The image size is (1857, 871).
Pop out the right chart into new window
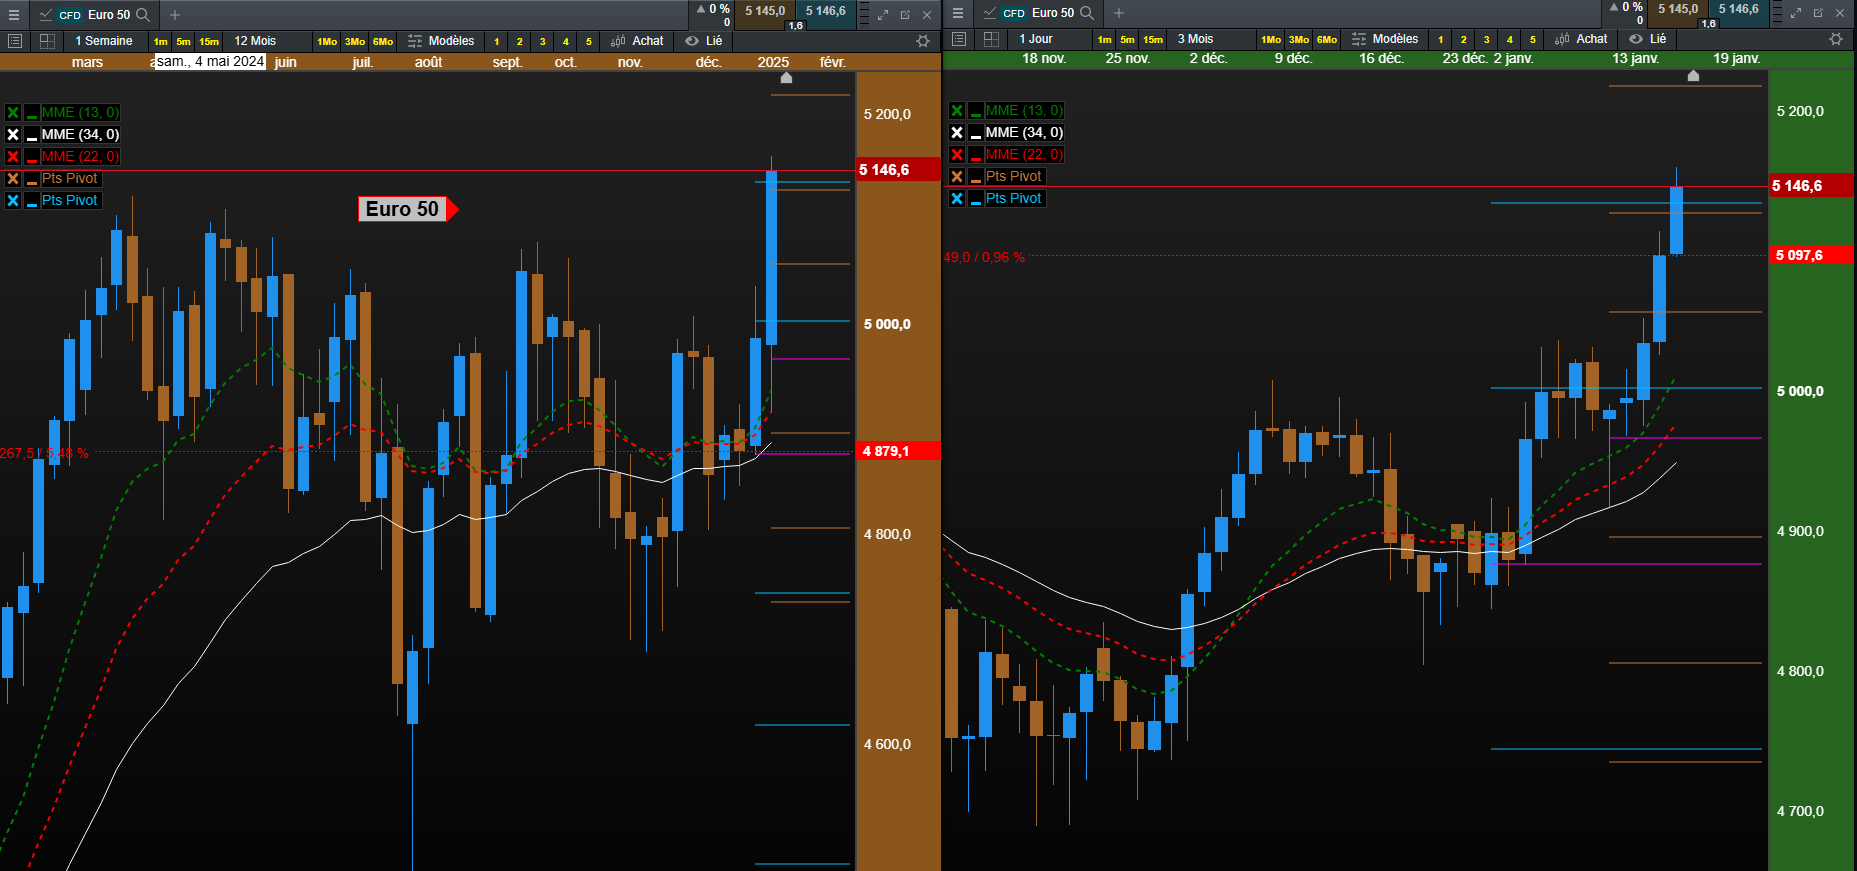pyautogui.click(x=1818, y=13)
